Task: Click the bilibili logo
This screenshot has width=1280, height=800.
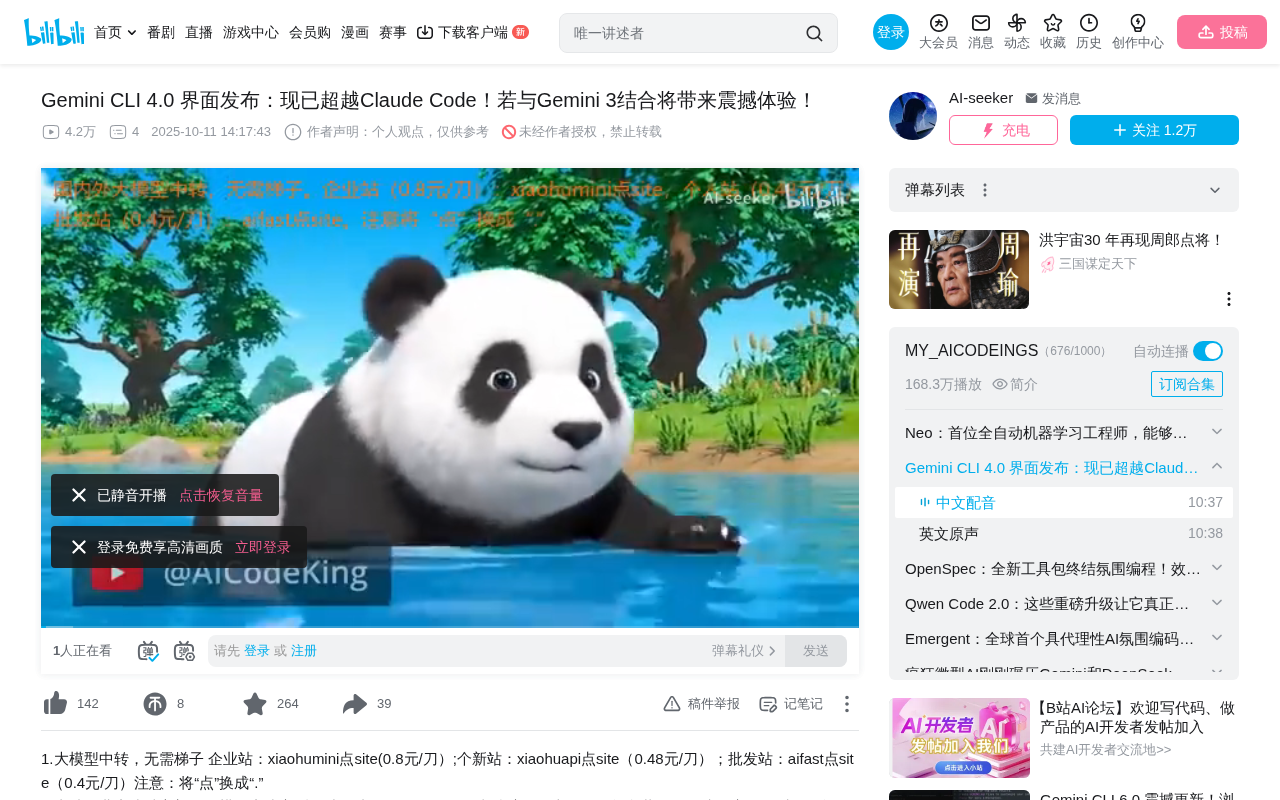Action: [x=54, y=32]
